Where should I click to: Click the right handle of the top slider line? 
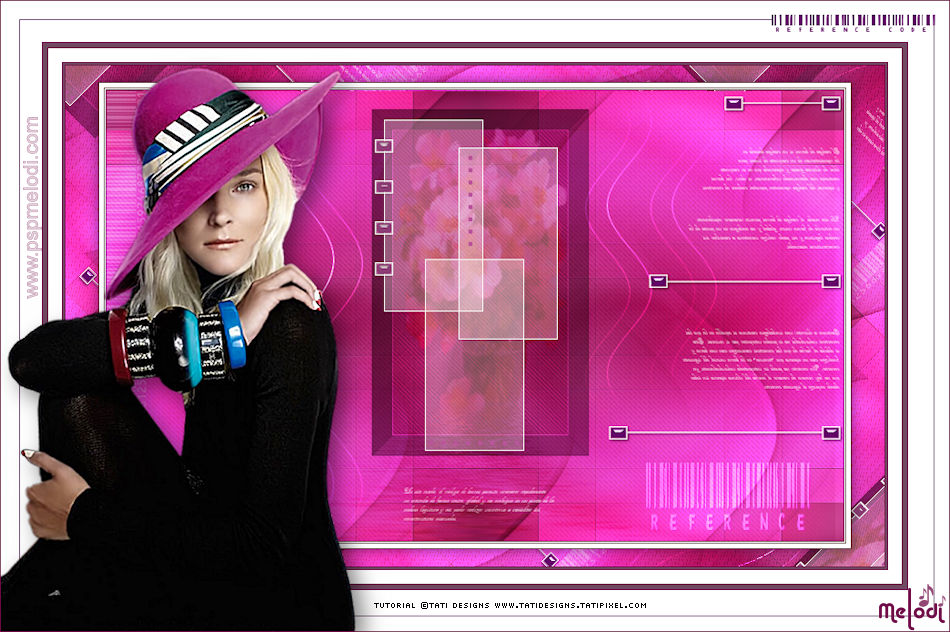pos(831,103)
